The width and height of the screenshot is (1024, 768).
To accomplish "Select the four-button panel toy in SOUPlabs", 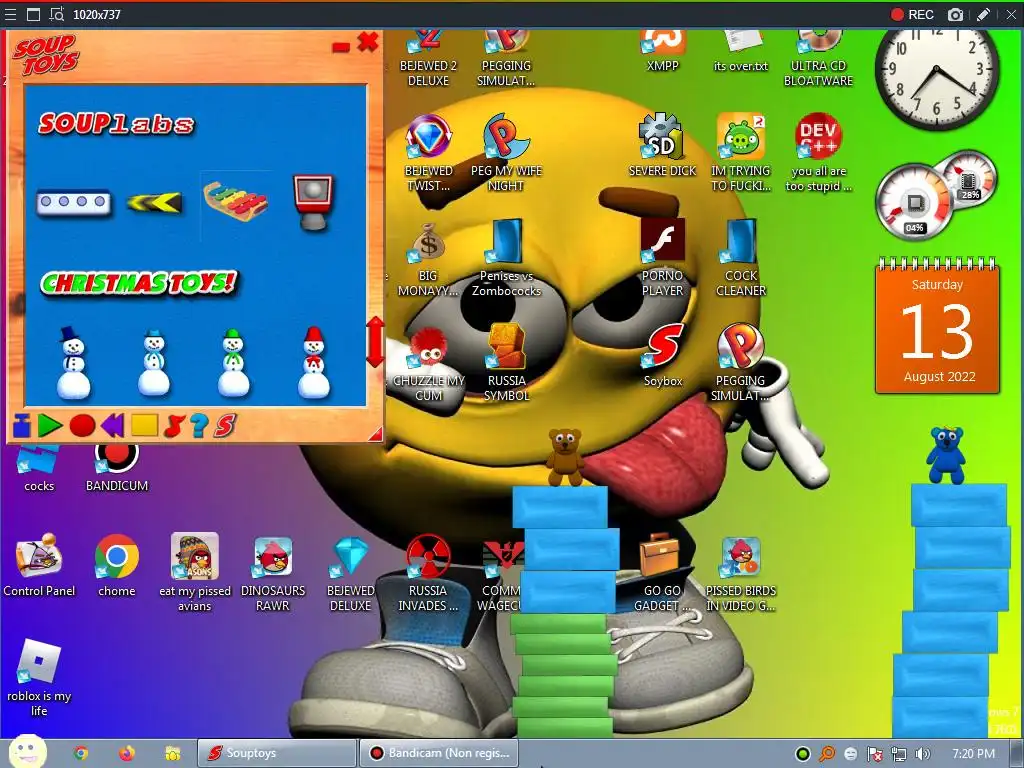I will tap(73, 202).
